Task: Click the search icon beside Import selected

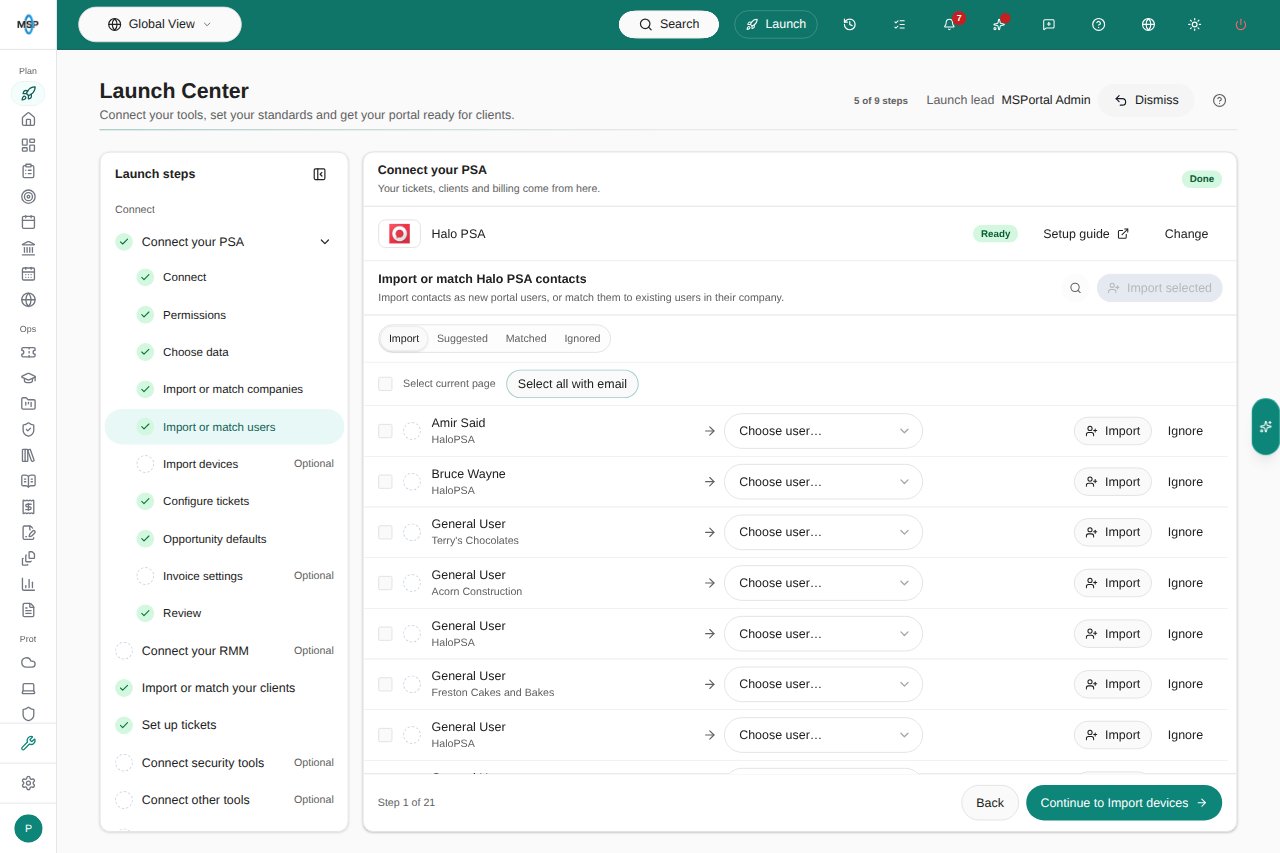Action: point(1076,288)
